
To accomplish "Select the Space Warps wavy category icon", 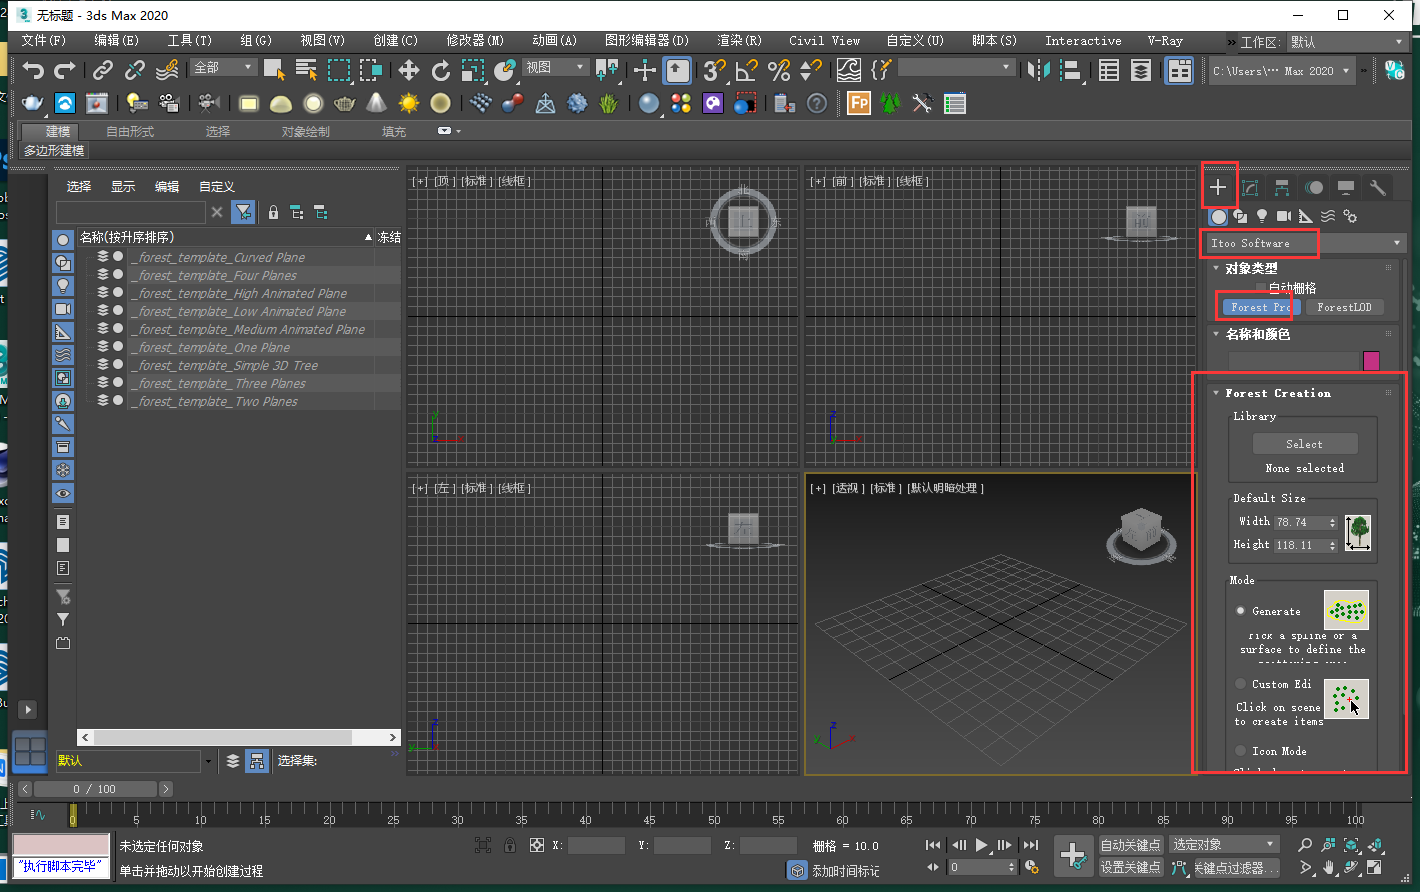I will tap(1328, 216).
